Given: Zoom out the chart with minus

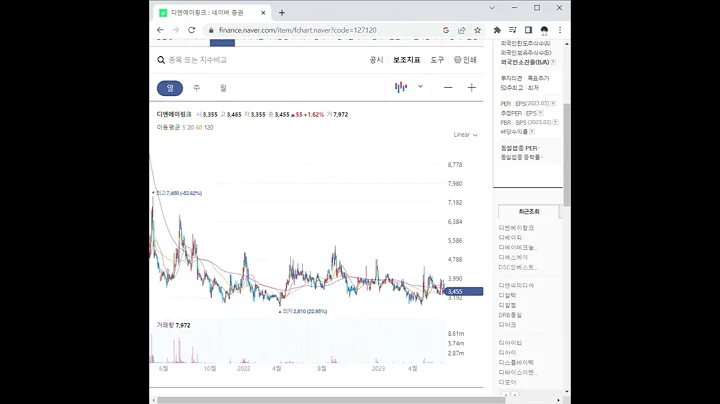Looking at the screenshot, I should pyautogui.click(x=448, y=87).
